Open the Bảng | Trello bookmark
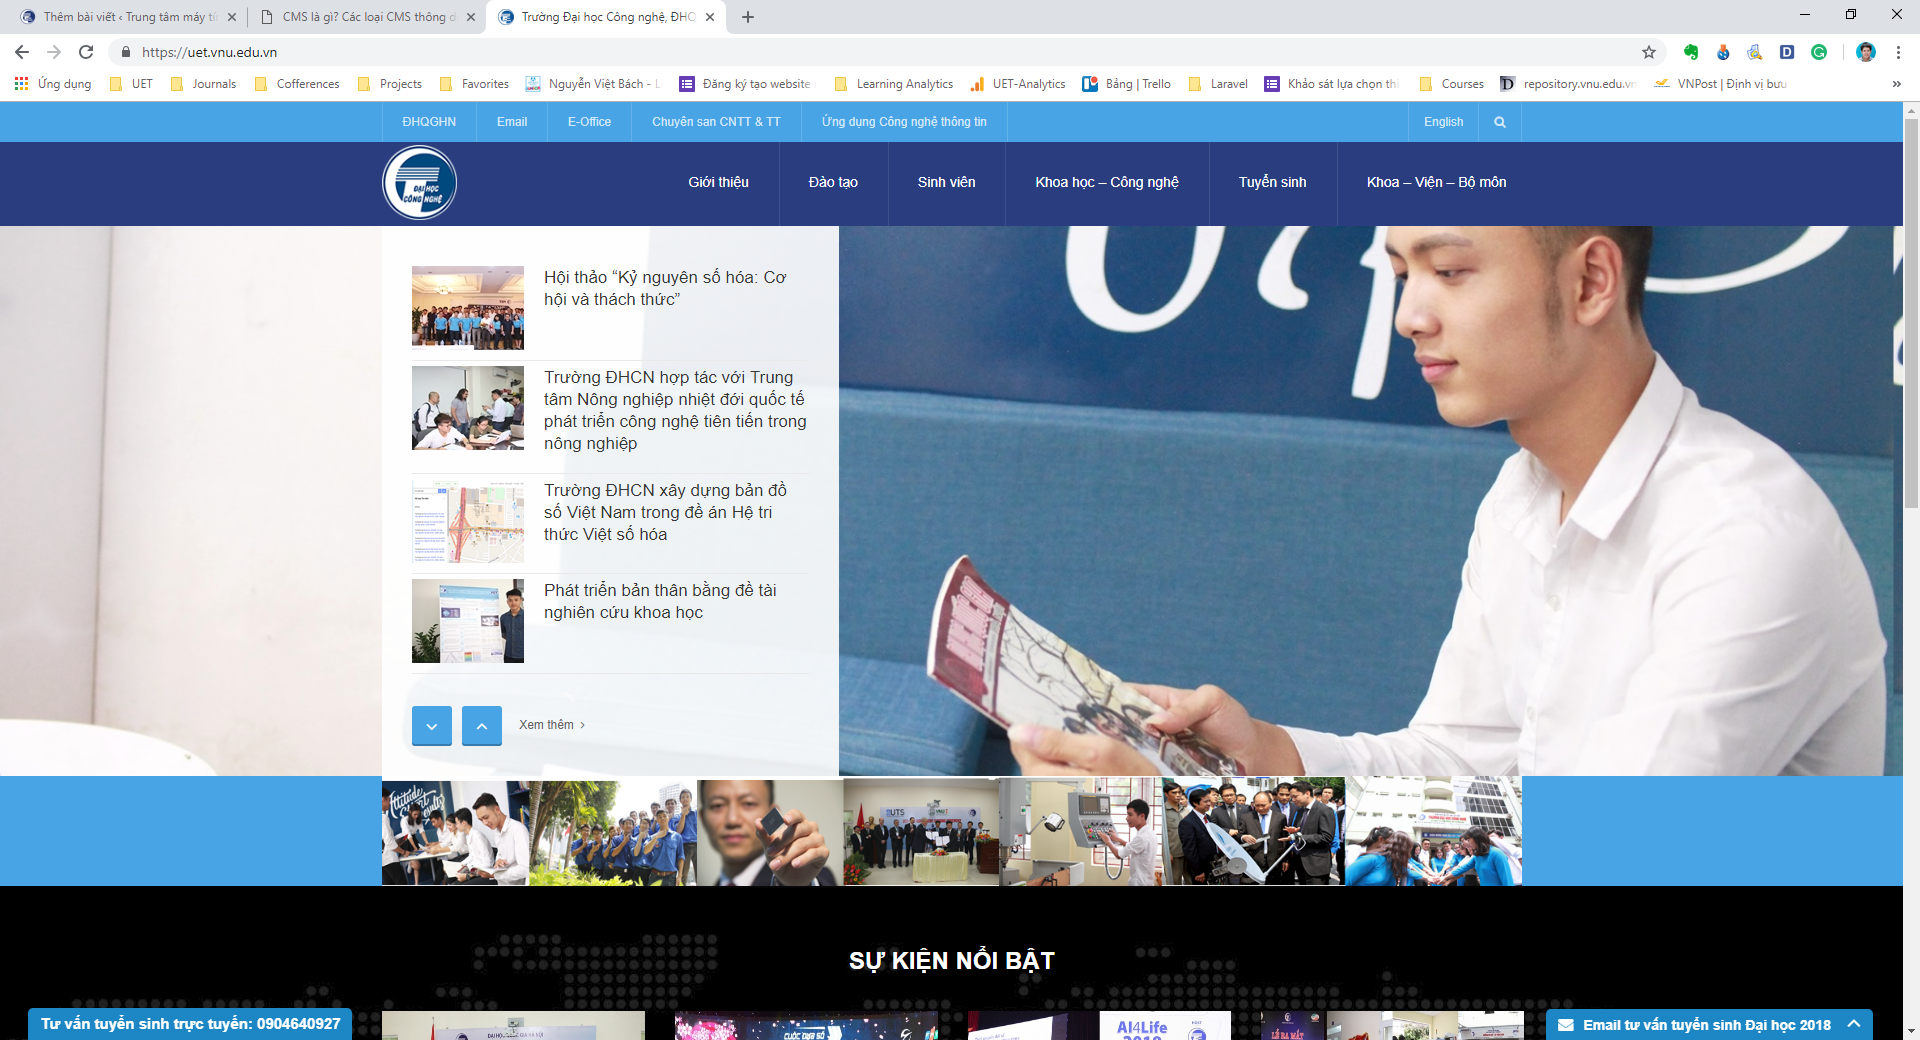The width and height of the screenshot is (1920, 1040). pyautogui.click(x=1125, y=84)
